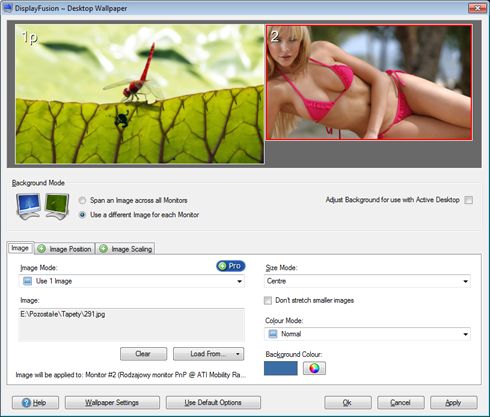This screenshot has width=490, height=417.
Task: Click the Cancel button
Action: (x=401, y=403)
